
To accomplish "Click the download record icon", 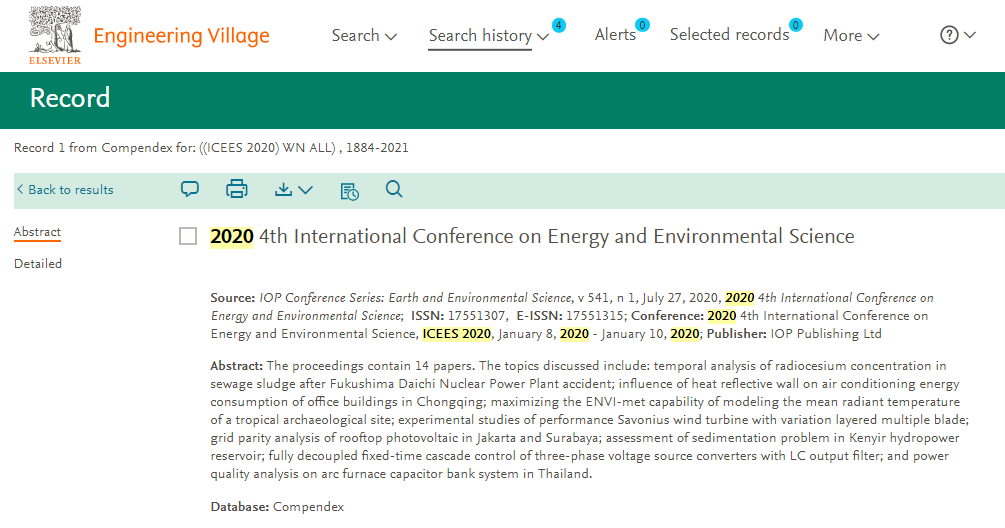I will point(283,190).
